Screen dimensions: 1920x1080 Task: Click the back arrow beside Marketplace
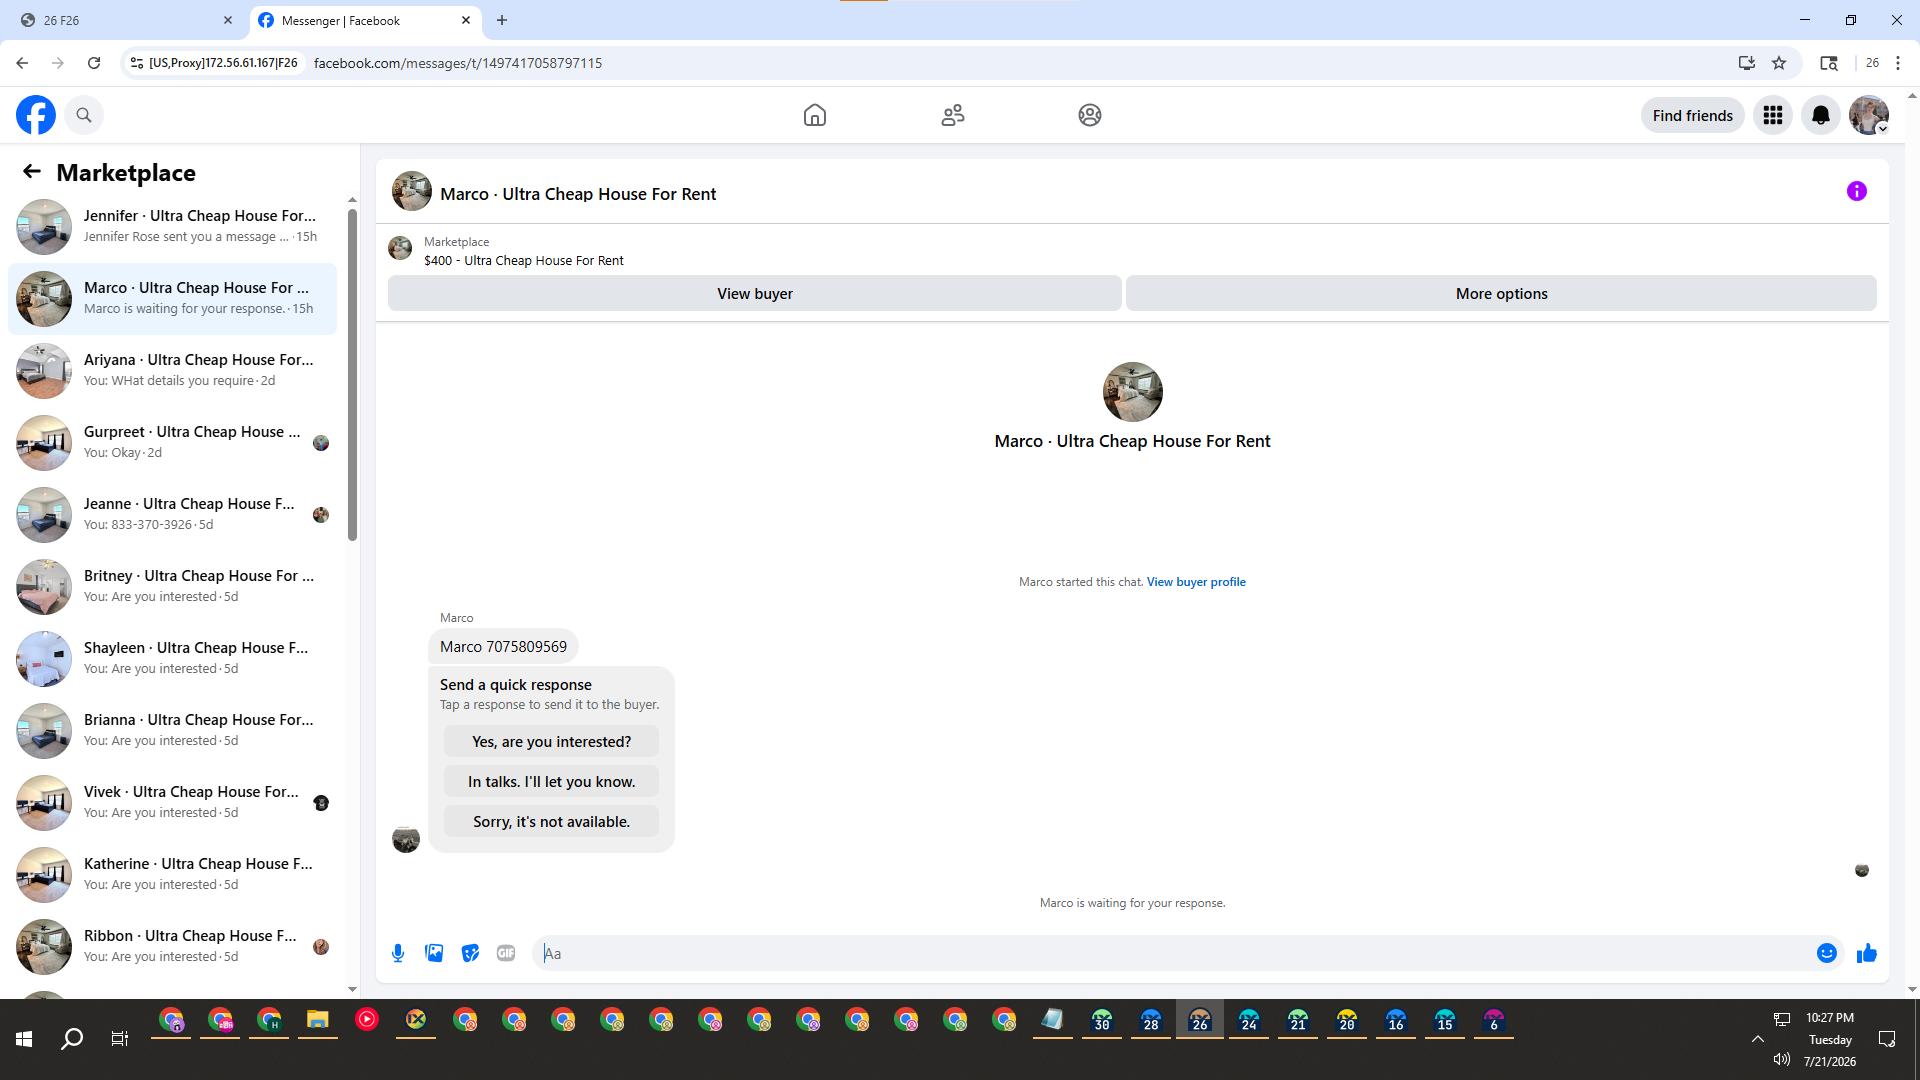pyautogui.click(x=32, y=172)
